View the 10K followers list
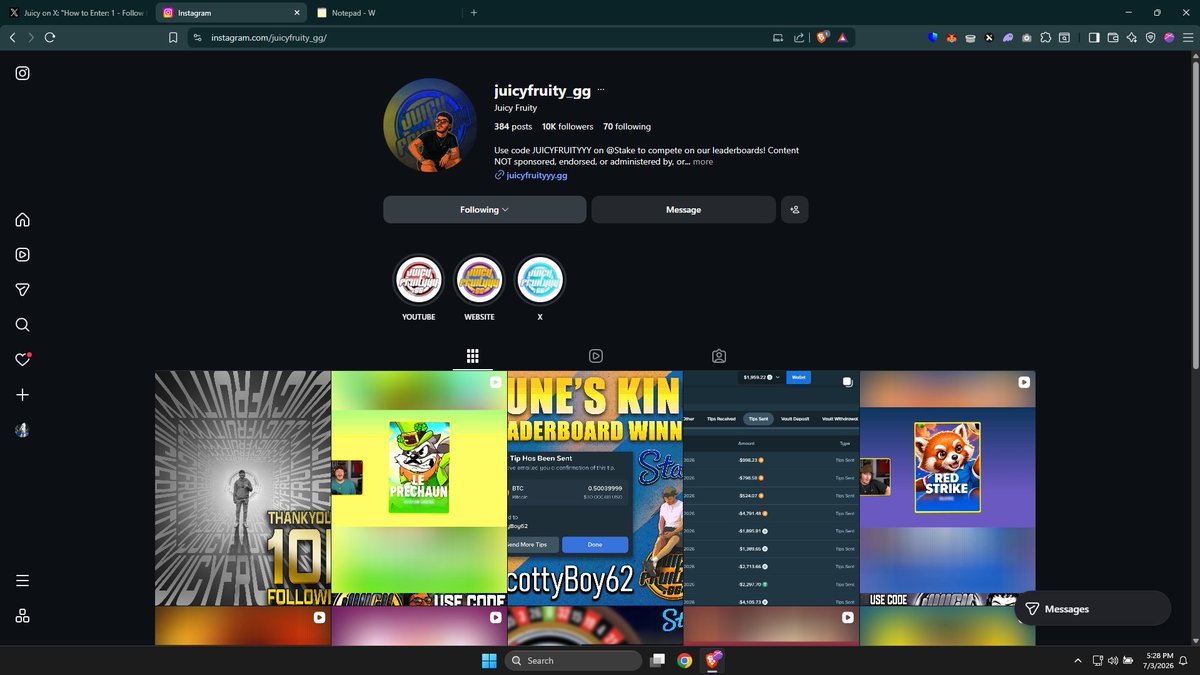Image resolution: width=1200 pixels, height=675 pixels. pos(567,127)
